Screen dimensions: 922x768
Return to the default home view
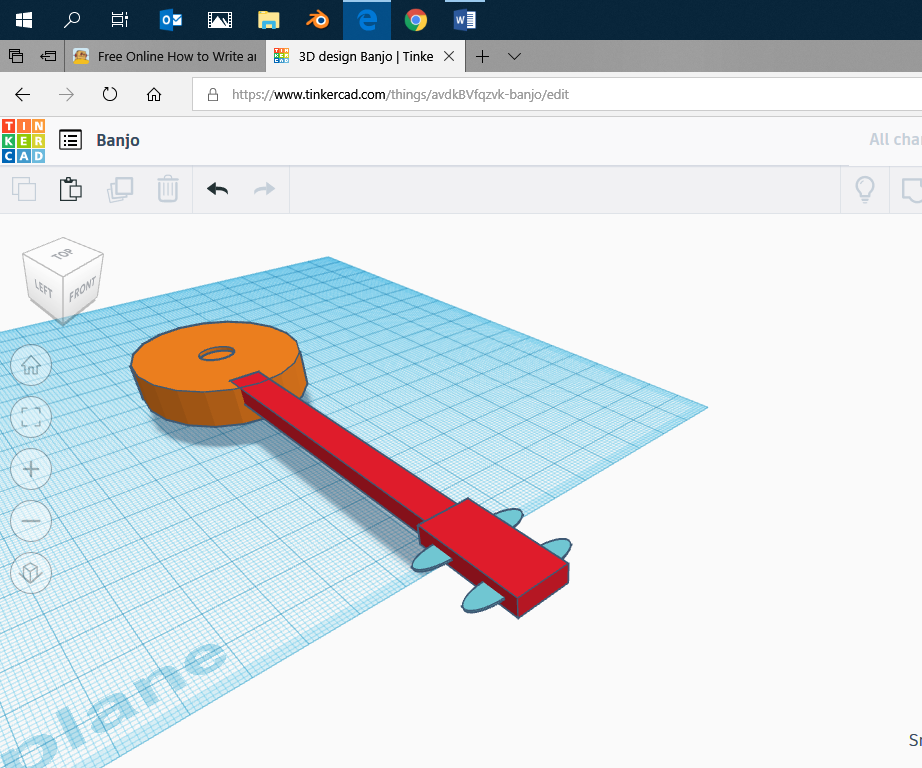pyautogui.click(x=31, y=365)
